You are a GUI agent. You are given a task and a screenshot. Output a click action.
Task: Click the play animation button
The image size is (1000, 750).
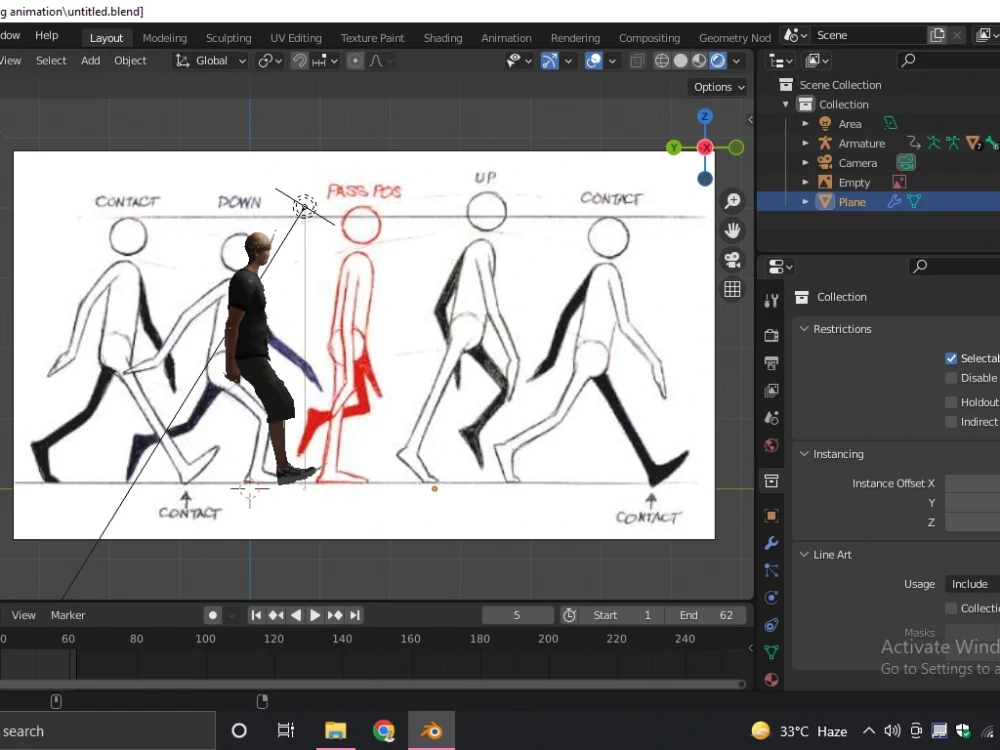(314, 615)
